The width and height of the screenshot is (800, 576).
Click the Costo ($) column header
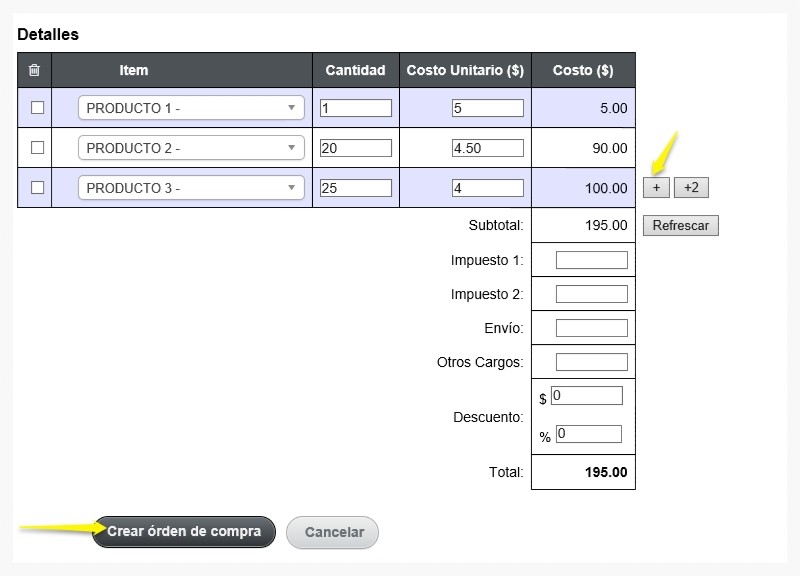pyautogui.click(x=583, y=70)
